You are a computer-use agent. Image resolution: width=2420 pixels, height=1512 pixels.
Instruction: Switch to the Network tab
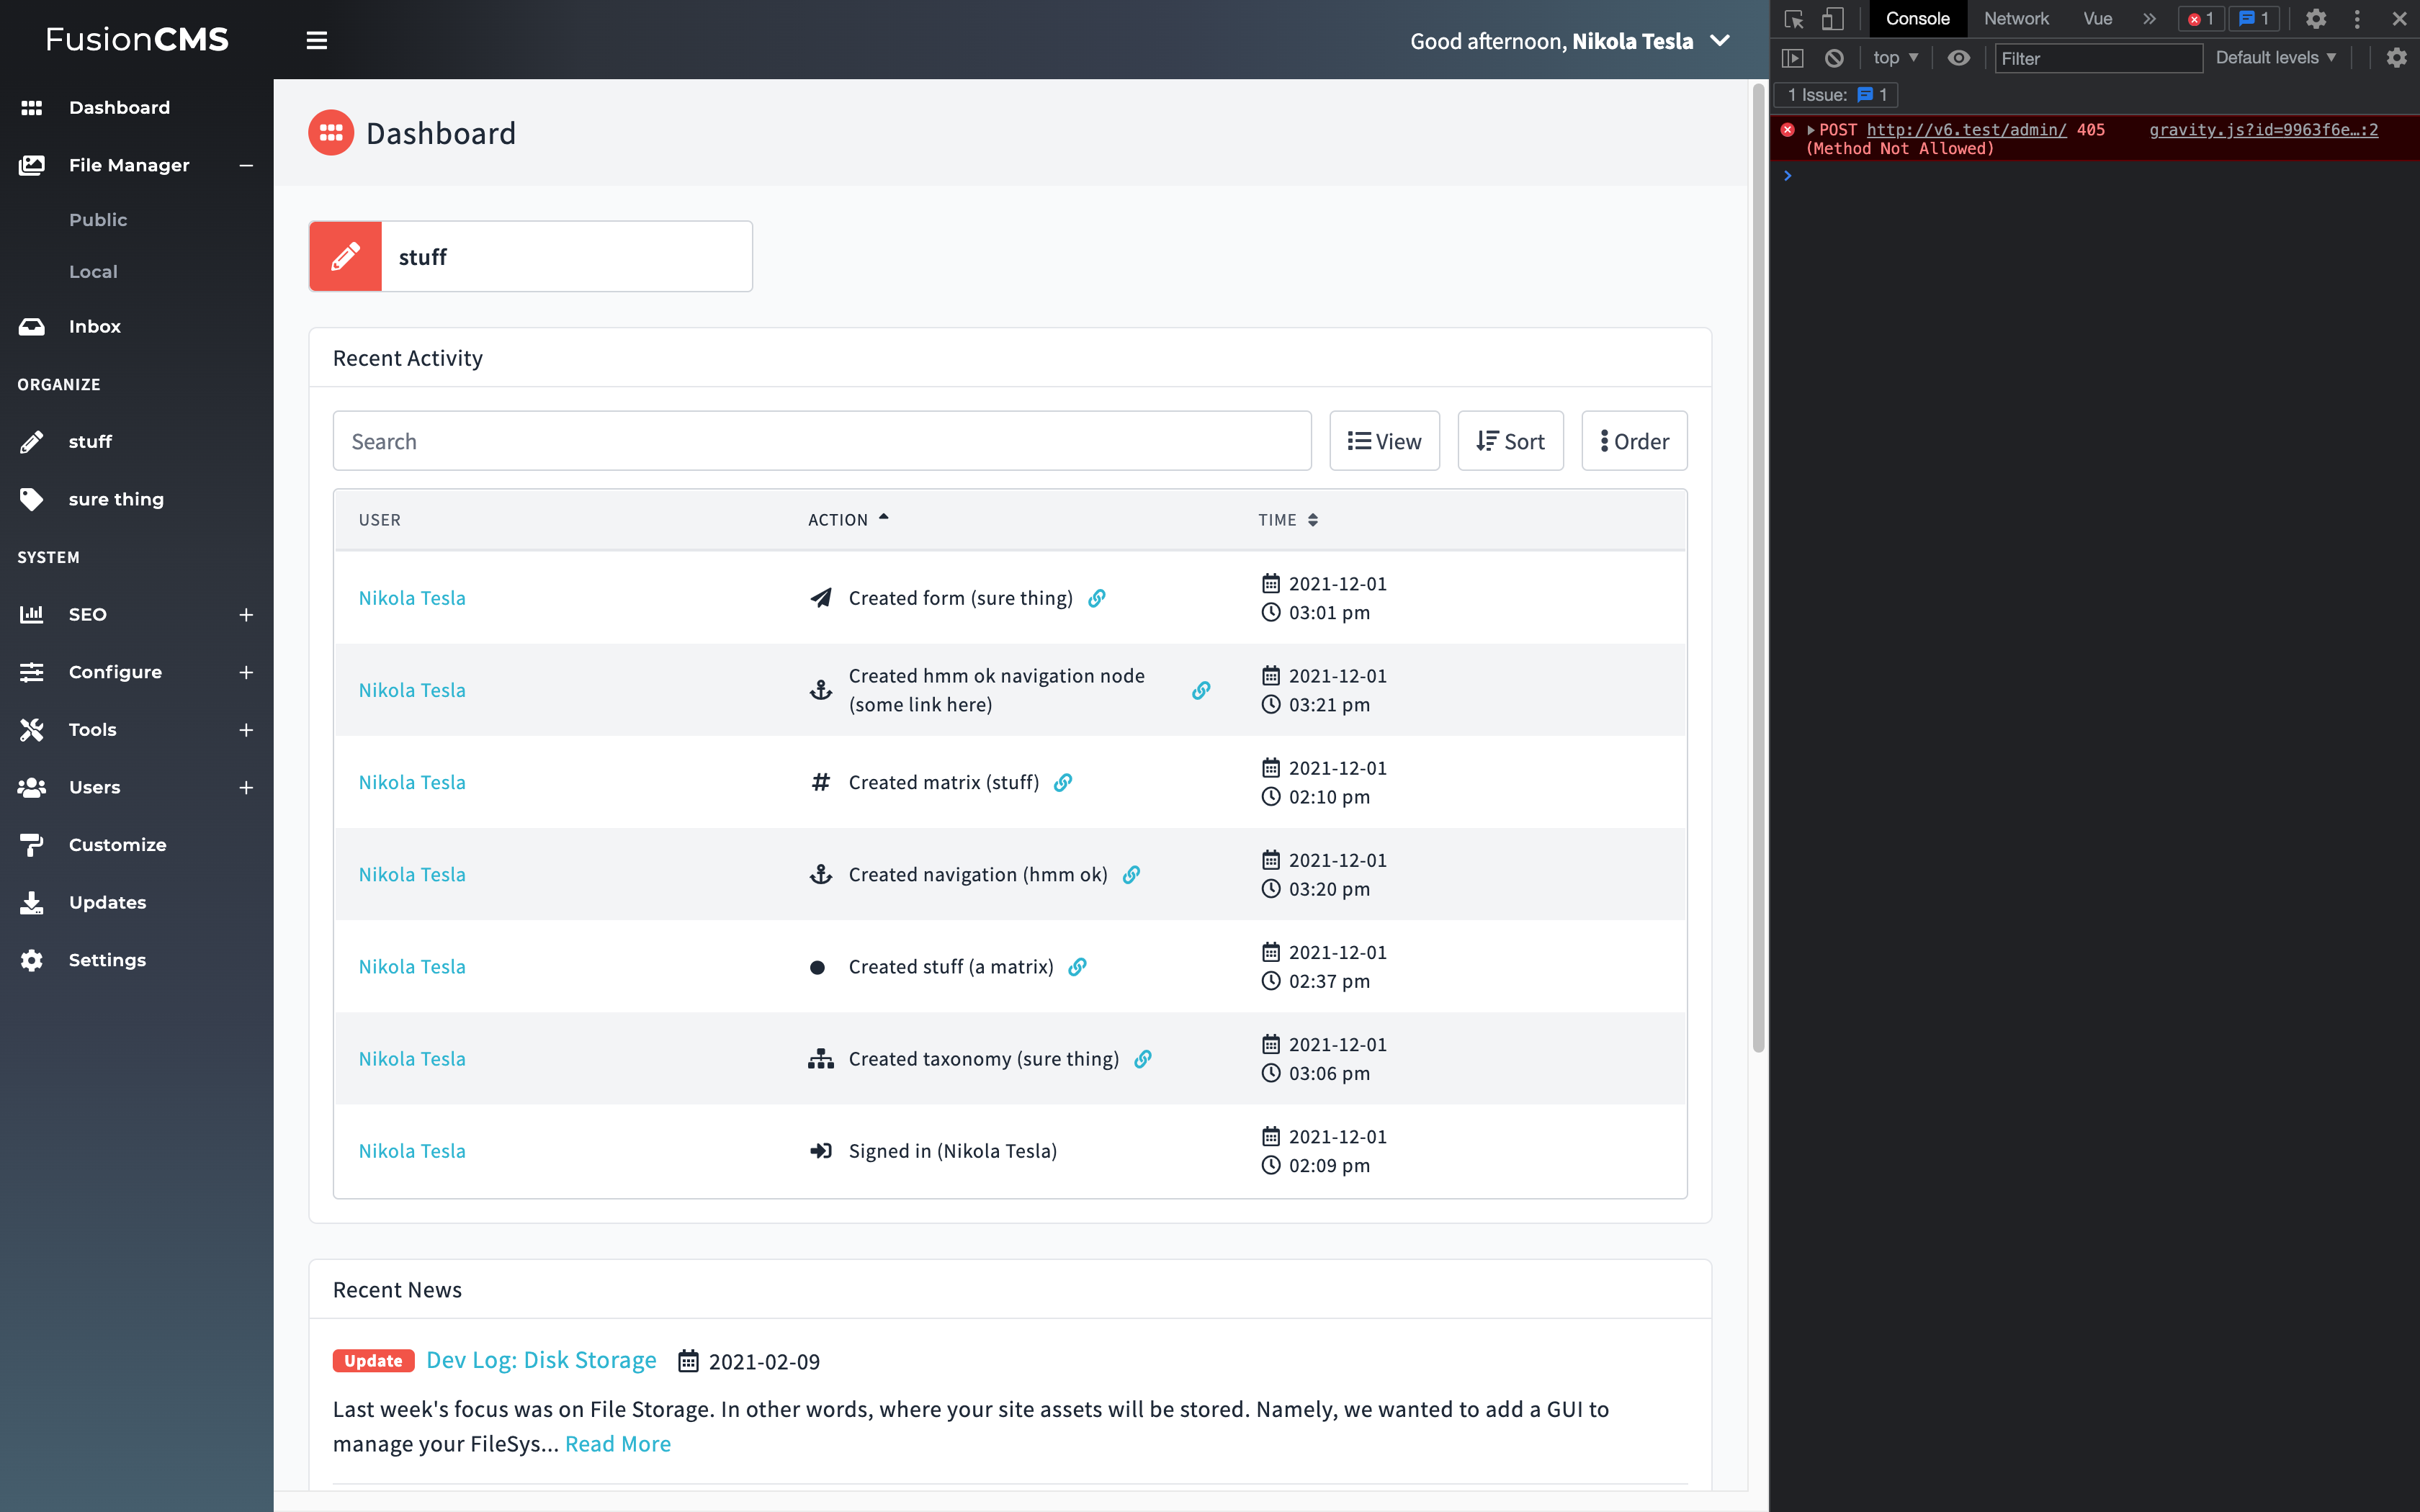[x=2015, y=18]
